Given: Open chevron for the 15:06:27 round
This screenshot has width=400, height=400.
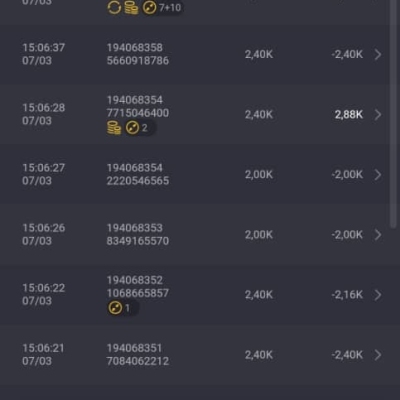Looking at the screenshot, I should tap(378, 175).
